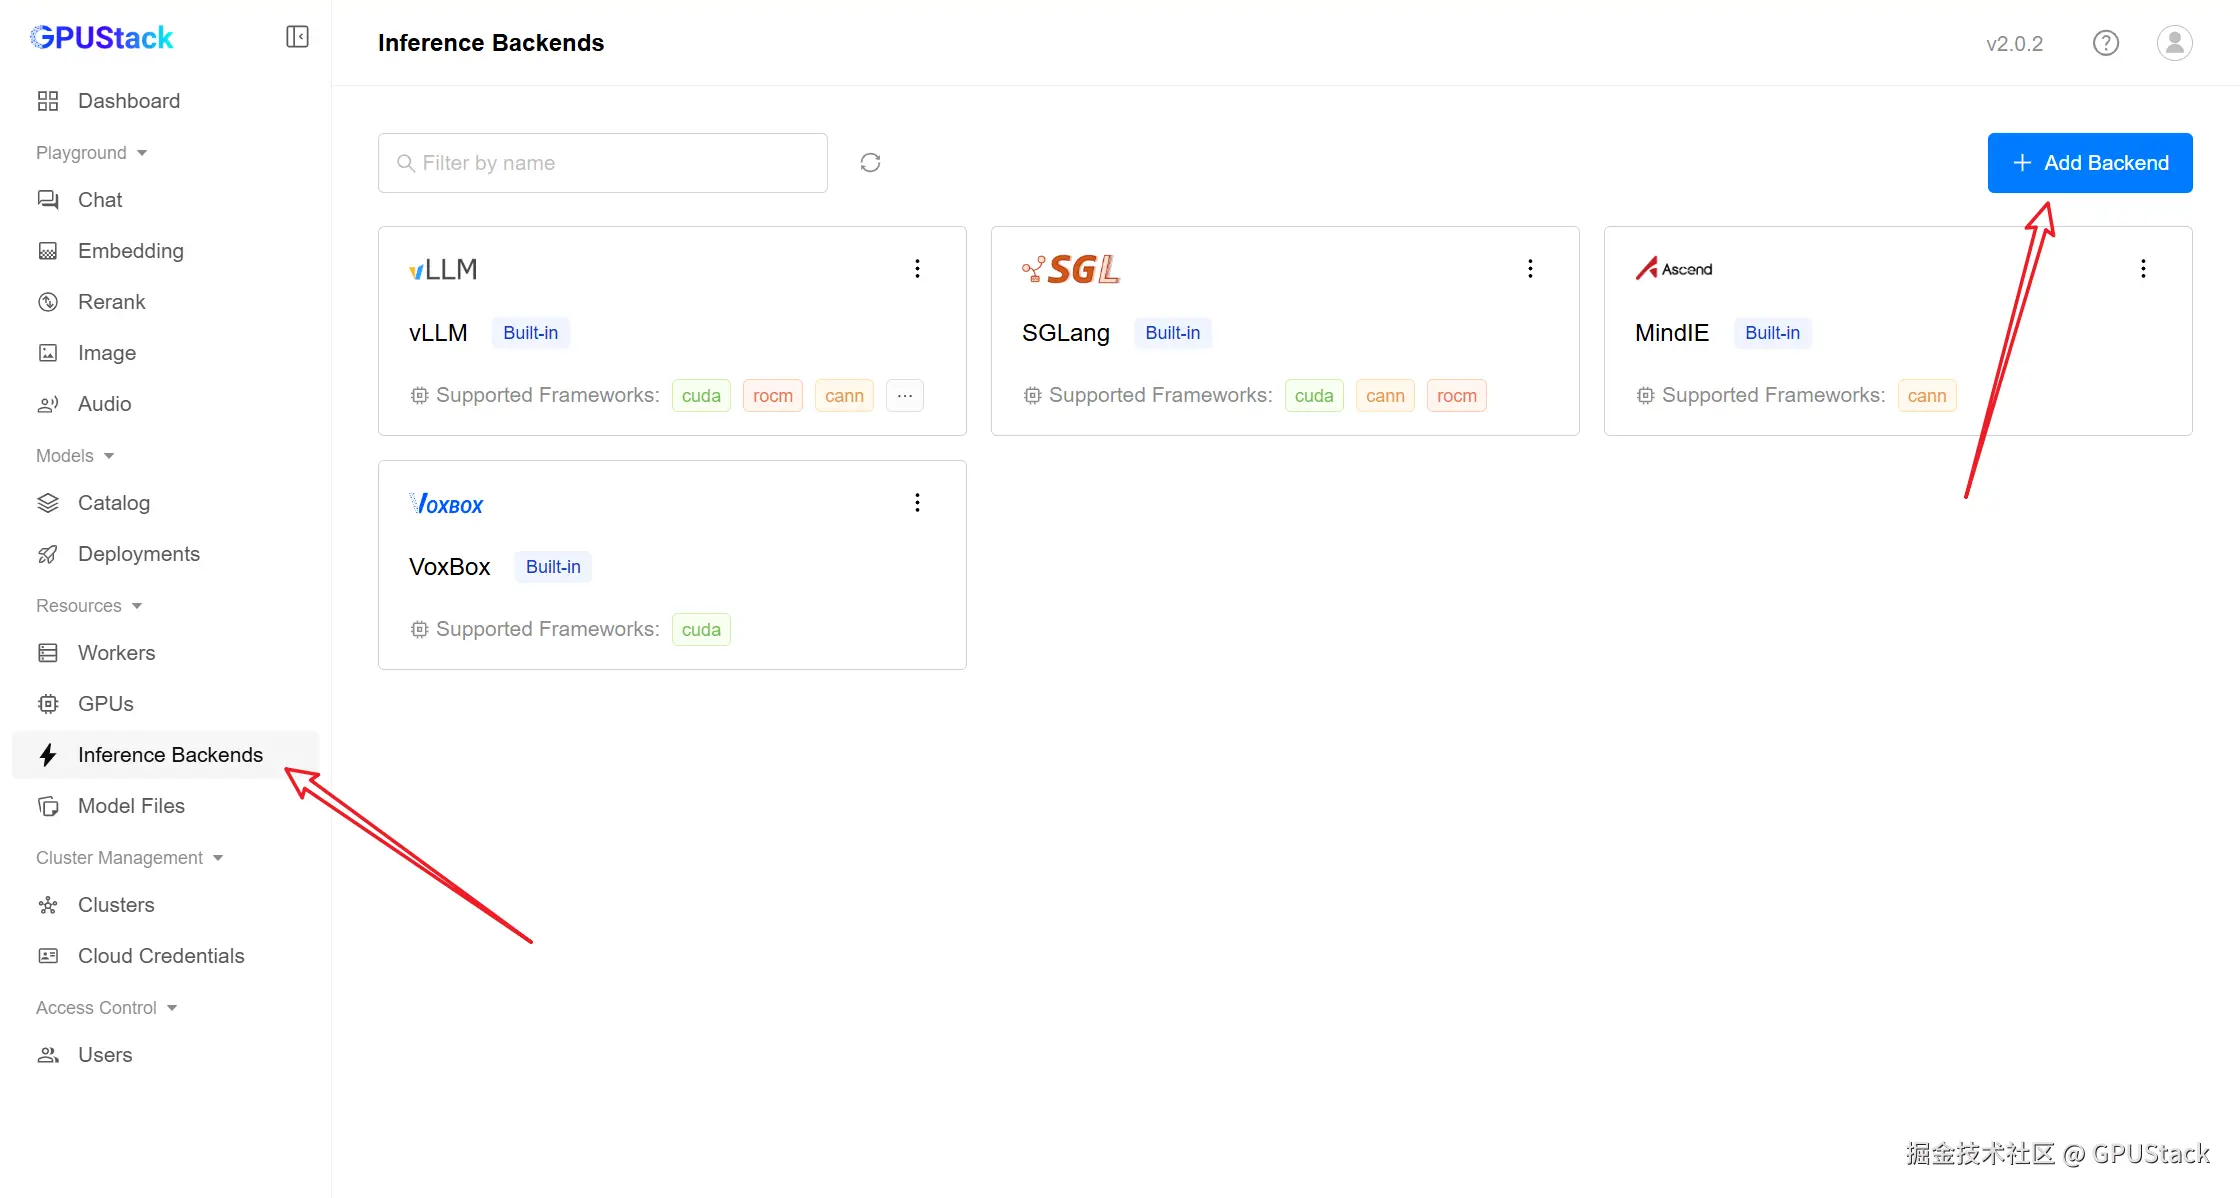Image resolution: width=2240 pixels, height=1198 pixels.
Task: Navigate to Model Files
Action: [x=131, y=806]
